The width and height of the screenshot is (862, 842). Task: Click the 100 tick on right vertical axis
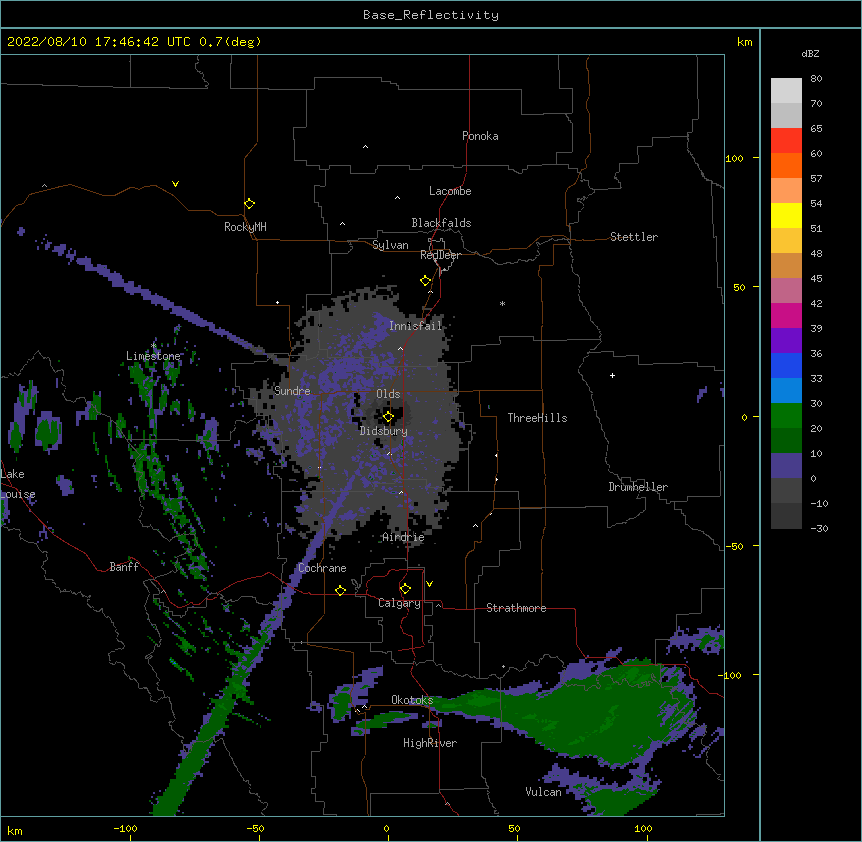(734, 158)
